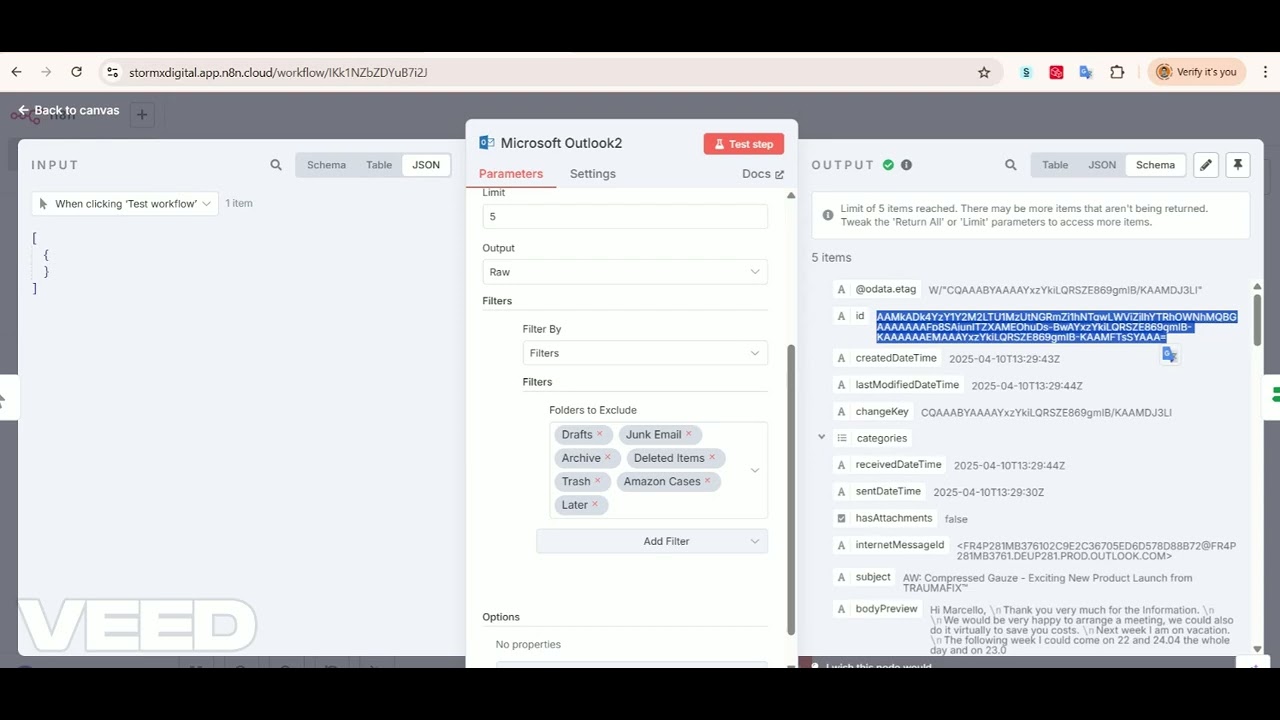Switch the INPUT panel to Table view
This screenshot has height=720, width=1280.
tap(379, 165)
